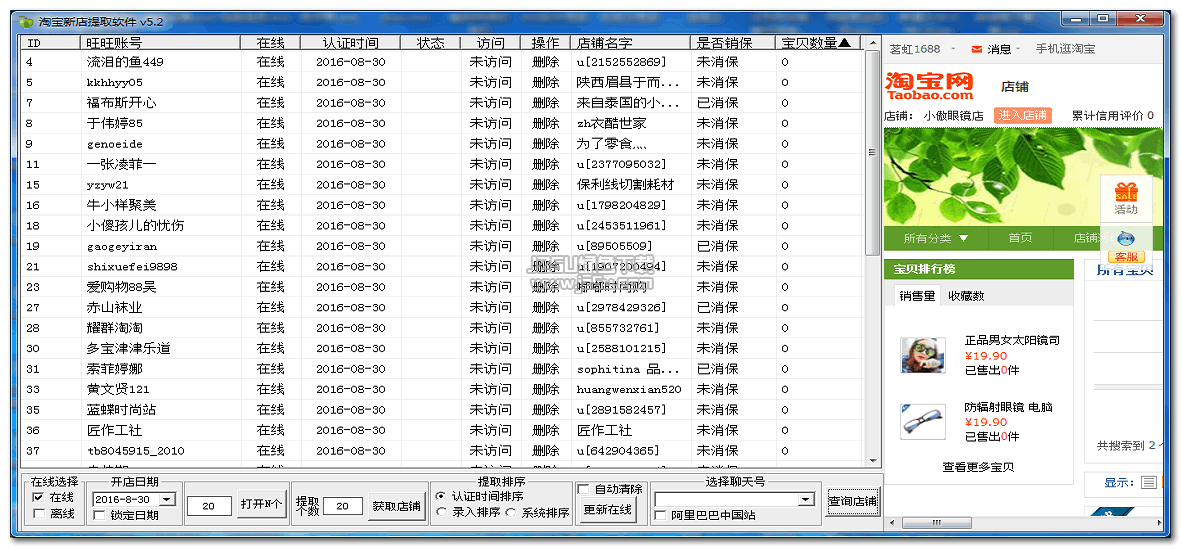Enable the 锁定日期 lock date checkbox

(99, 515)
